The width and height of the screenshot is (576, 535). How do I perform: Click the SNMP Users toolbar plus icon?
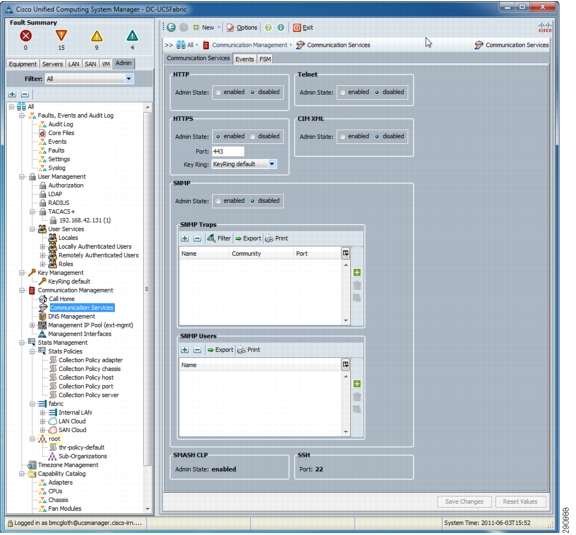[x=185, y=350]
